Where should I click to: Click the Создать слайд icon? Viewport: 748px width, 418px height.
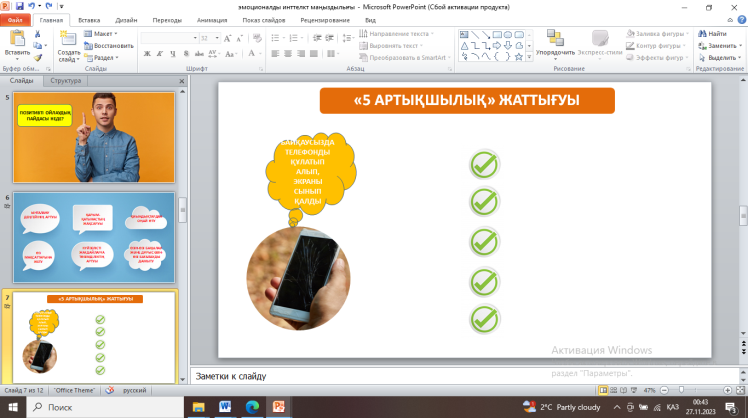tap(69, 40)
